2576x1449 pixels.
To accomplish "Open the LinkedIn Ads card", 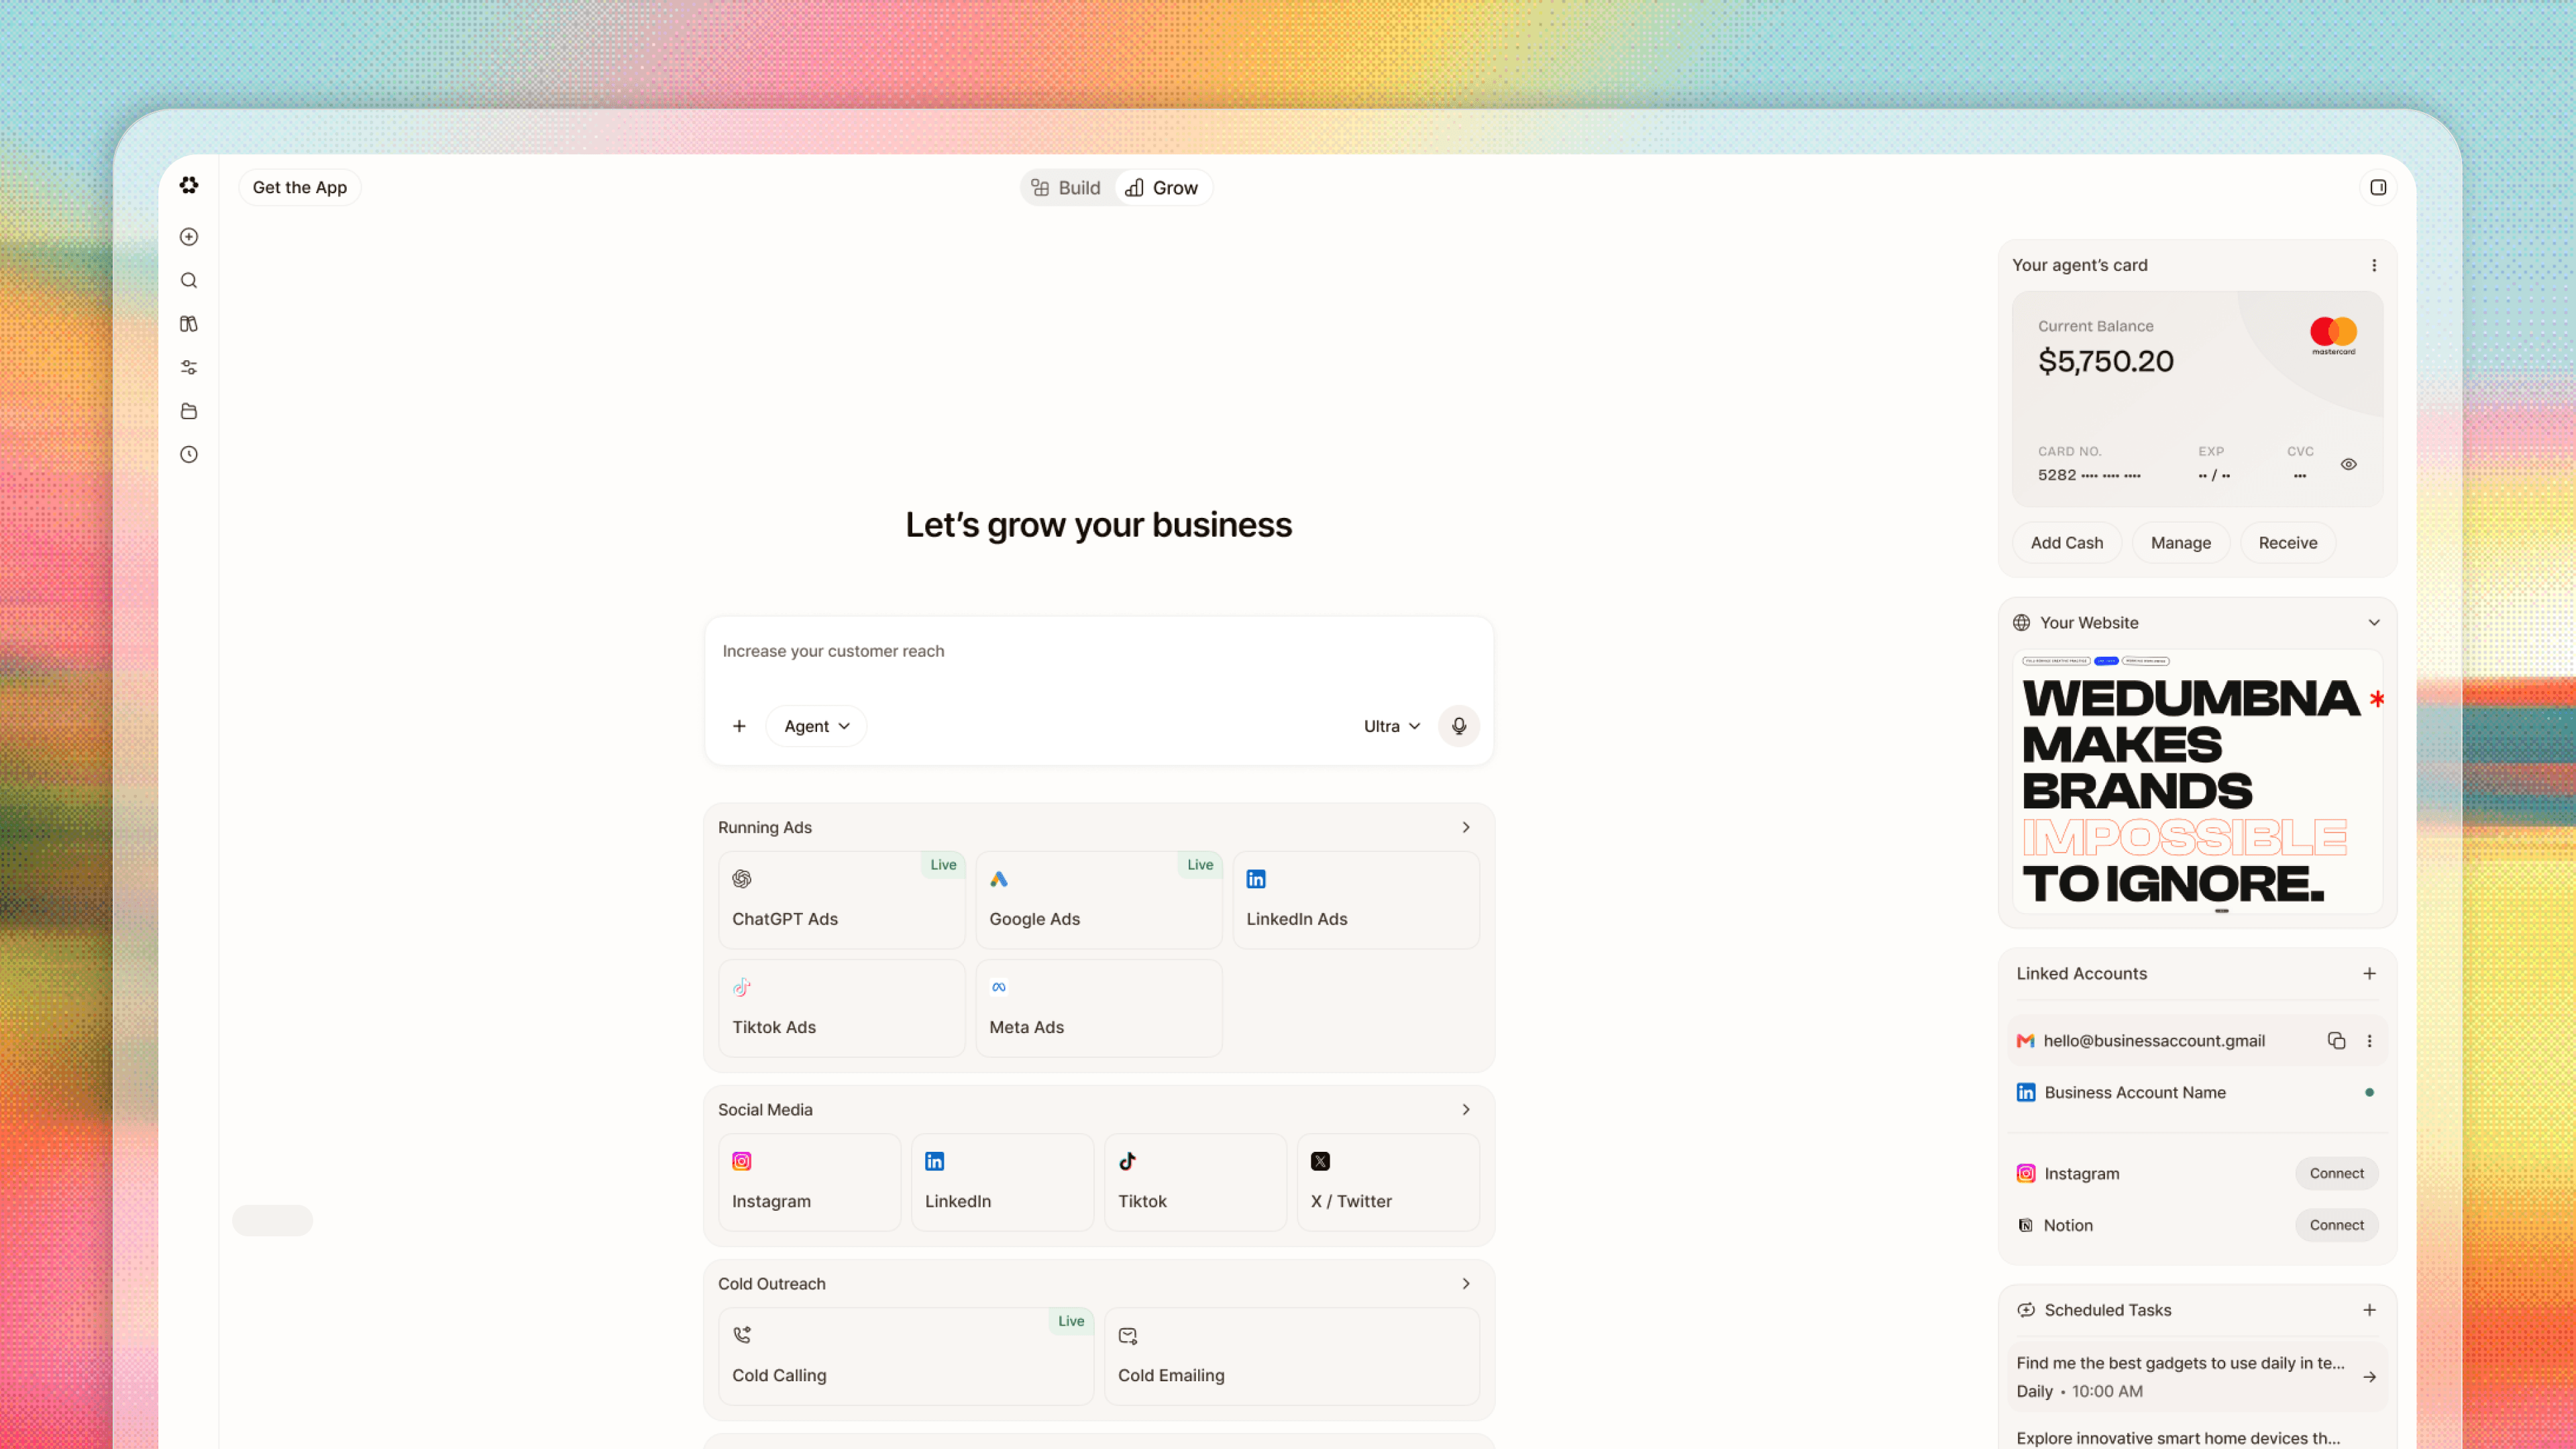I will coord(1356,900).
